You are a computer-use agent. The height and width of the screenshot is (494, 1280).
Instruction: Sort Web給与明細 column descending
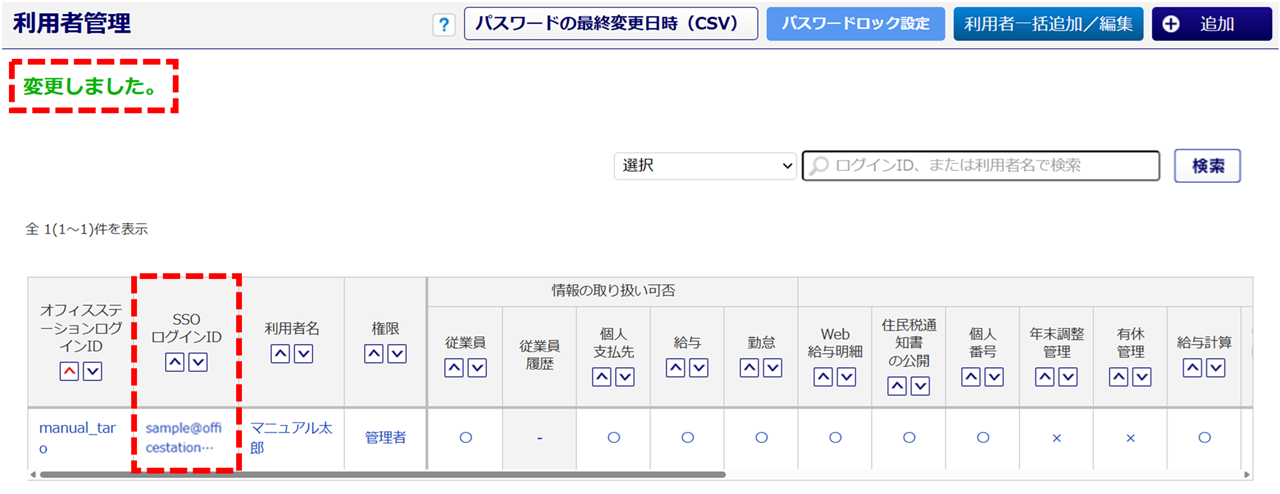tap(846, 376)
